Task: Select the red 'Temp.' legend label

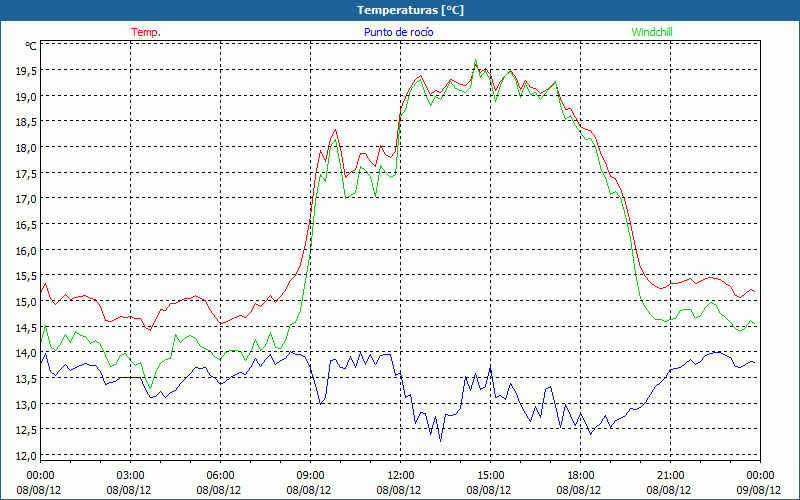Action: pyautogui.click(x=146, y=32)
